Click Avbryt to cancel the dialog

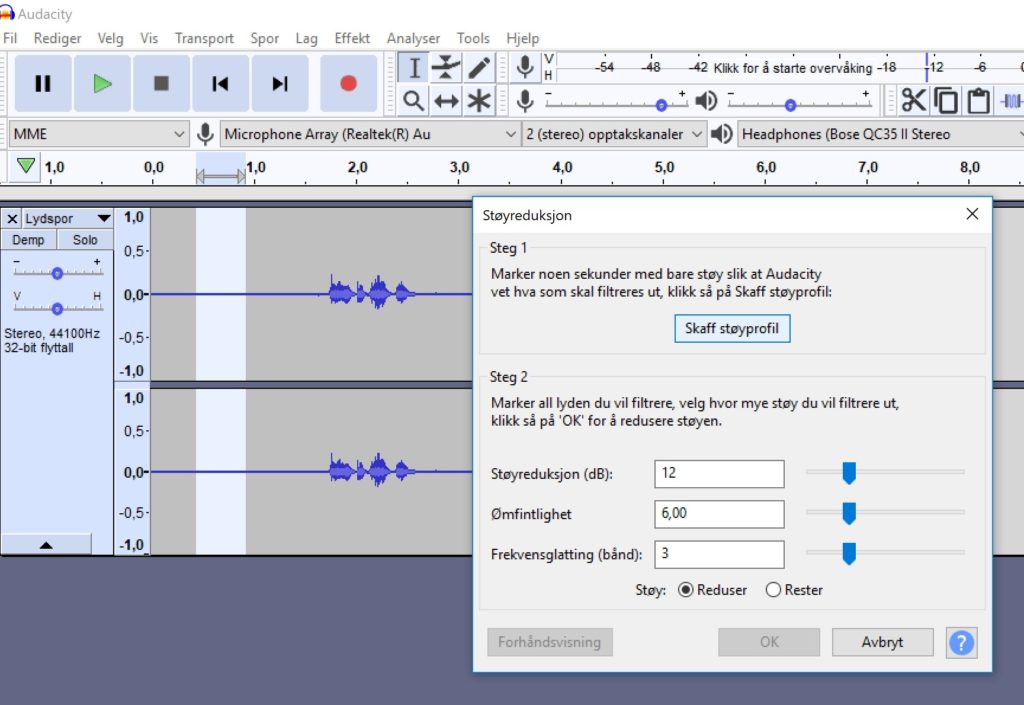[x=882, y=642]
